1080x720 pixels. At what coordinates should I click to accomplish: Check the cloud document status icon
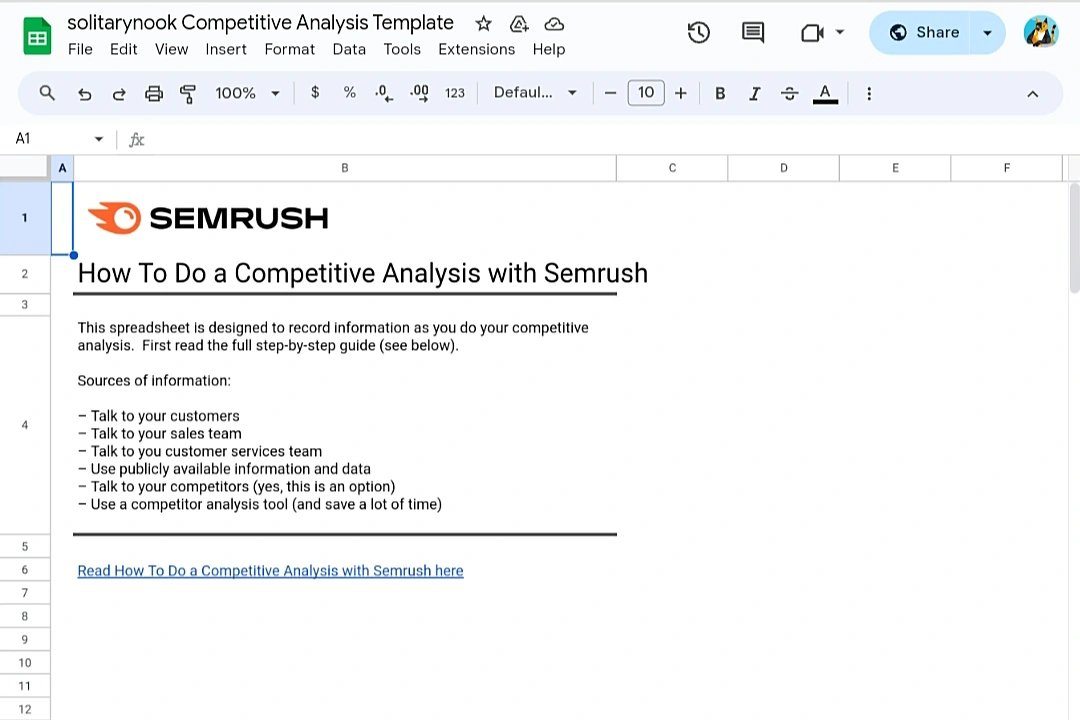[554, 24]
